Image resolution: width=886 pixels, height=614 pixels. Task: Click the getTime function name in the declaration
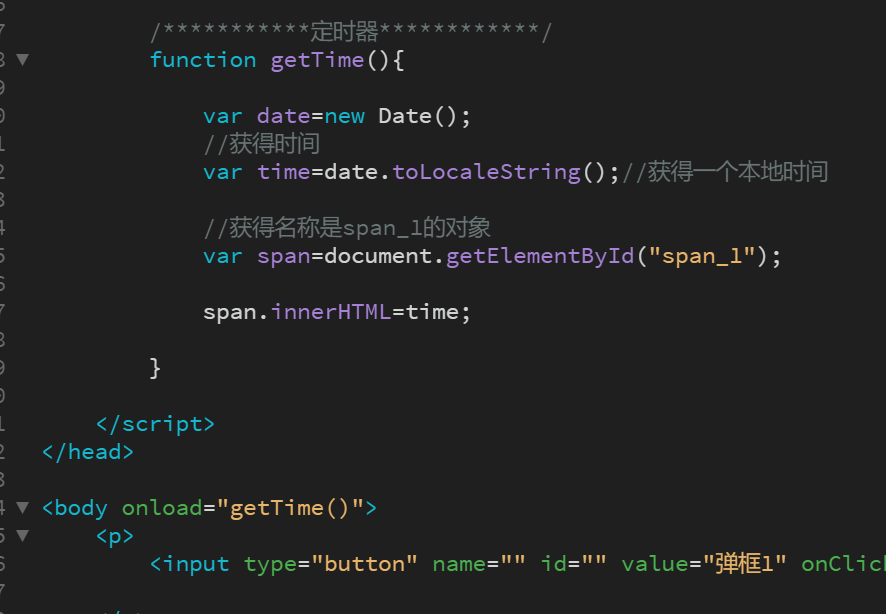click(x=318, y=60)
